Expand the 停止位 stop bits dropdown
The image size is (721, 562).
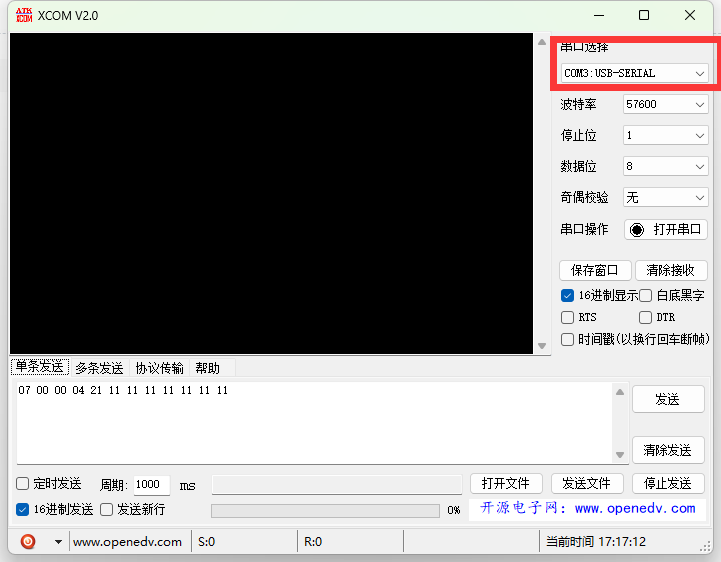click(x=665, y=135)
